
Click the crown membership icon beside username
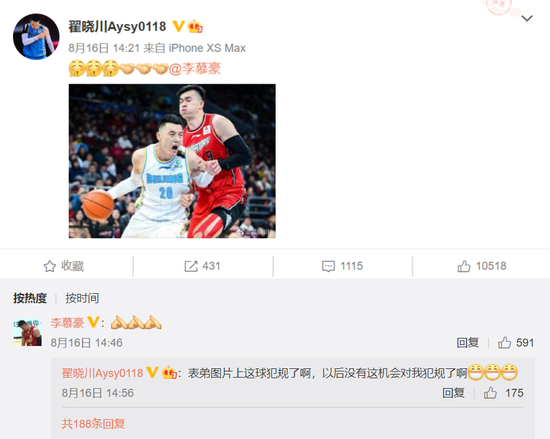click(195, 26)
